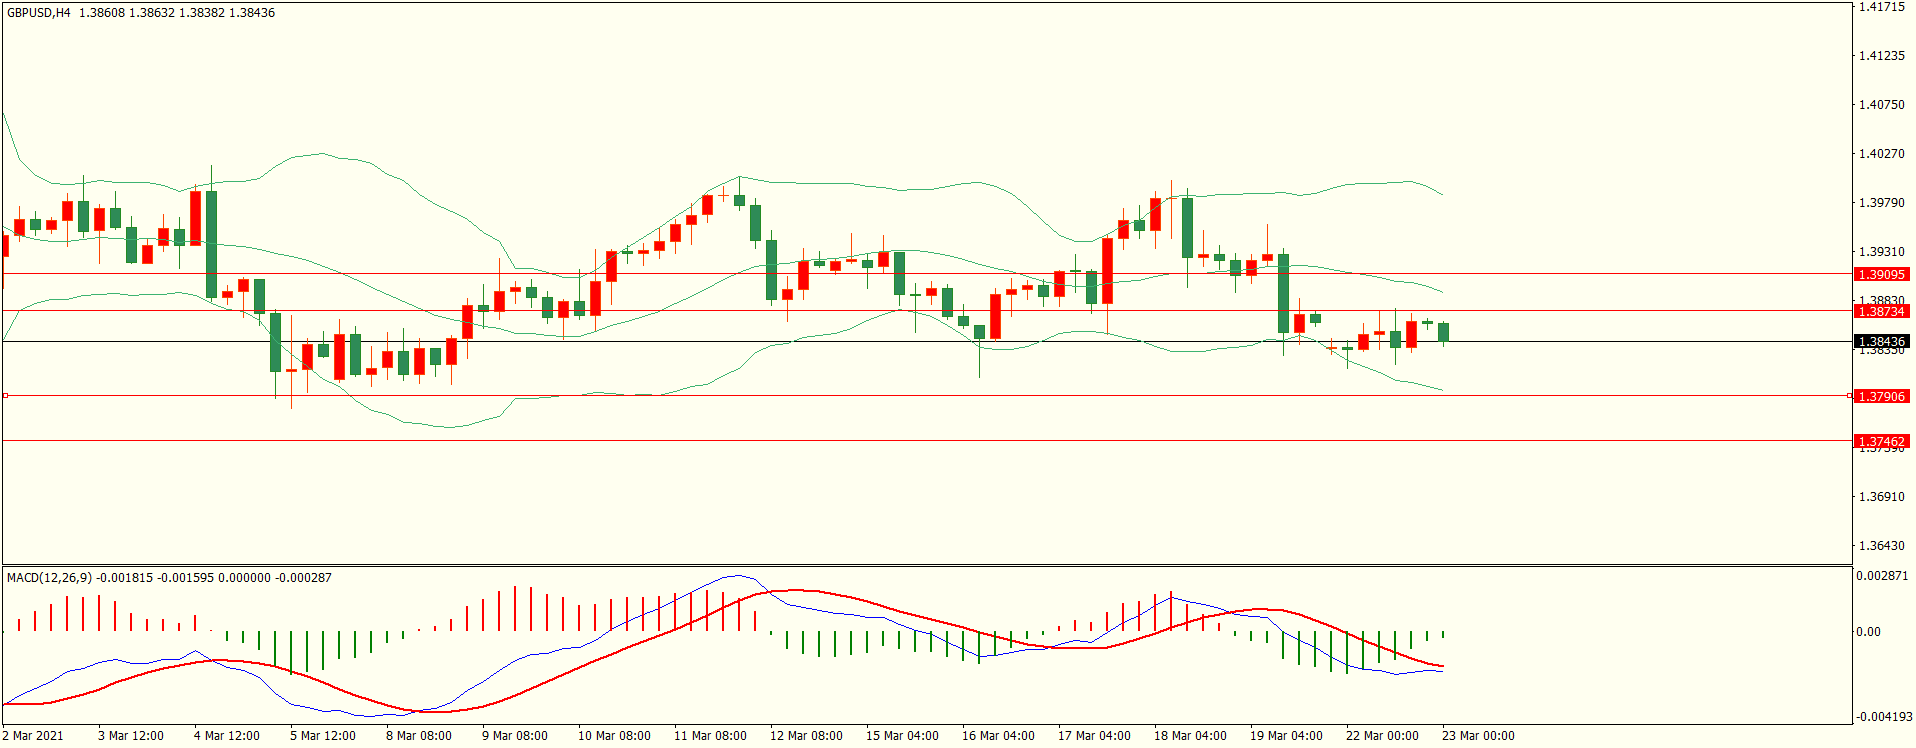Screen dimensions: 1916x748
Task: Click the MACD(12,26,9) indicator label
Action: point(49,578)
